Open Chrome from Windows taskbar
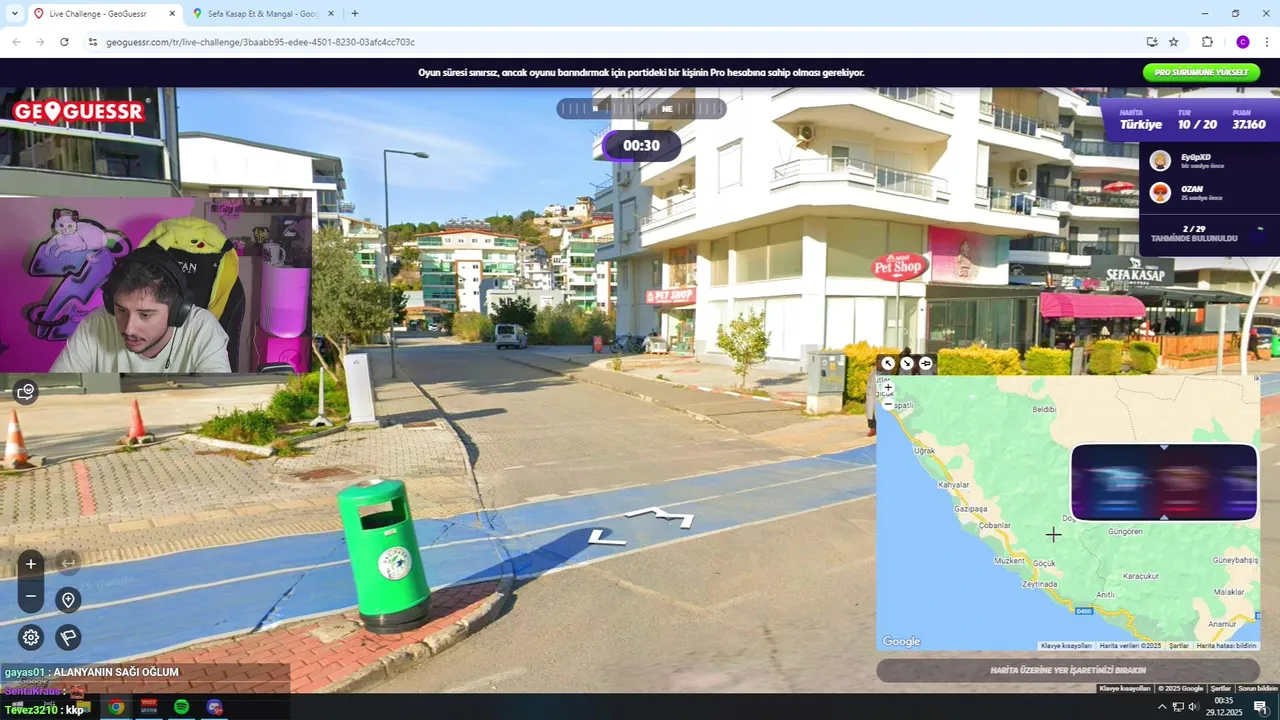Screen dimensions: 1280x720 (116, 707)
